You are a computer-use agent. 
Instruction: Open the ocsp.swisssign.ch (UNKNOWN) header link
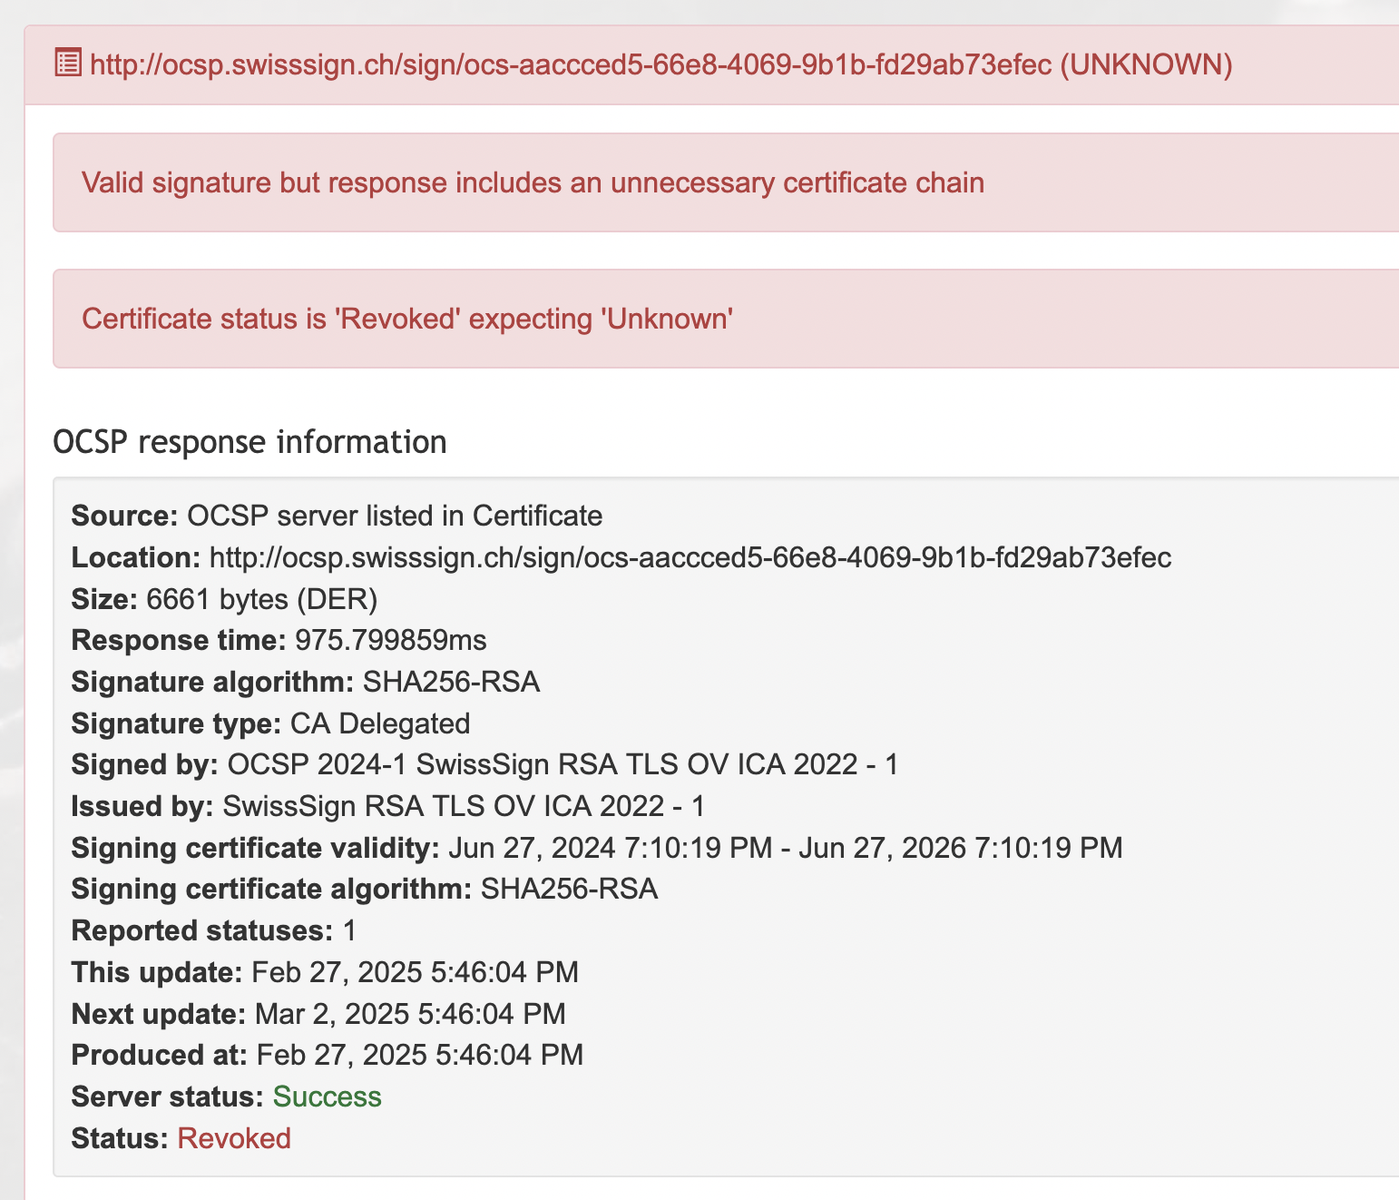click(x=660, y=65)
